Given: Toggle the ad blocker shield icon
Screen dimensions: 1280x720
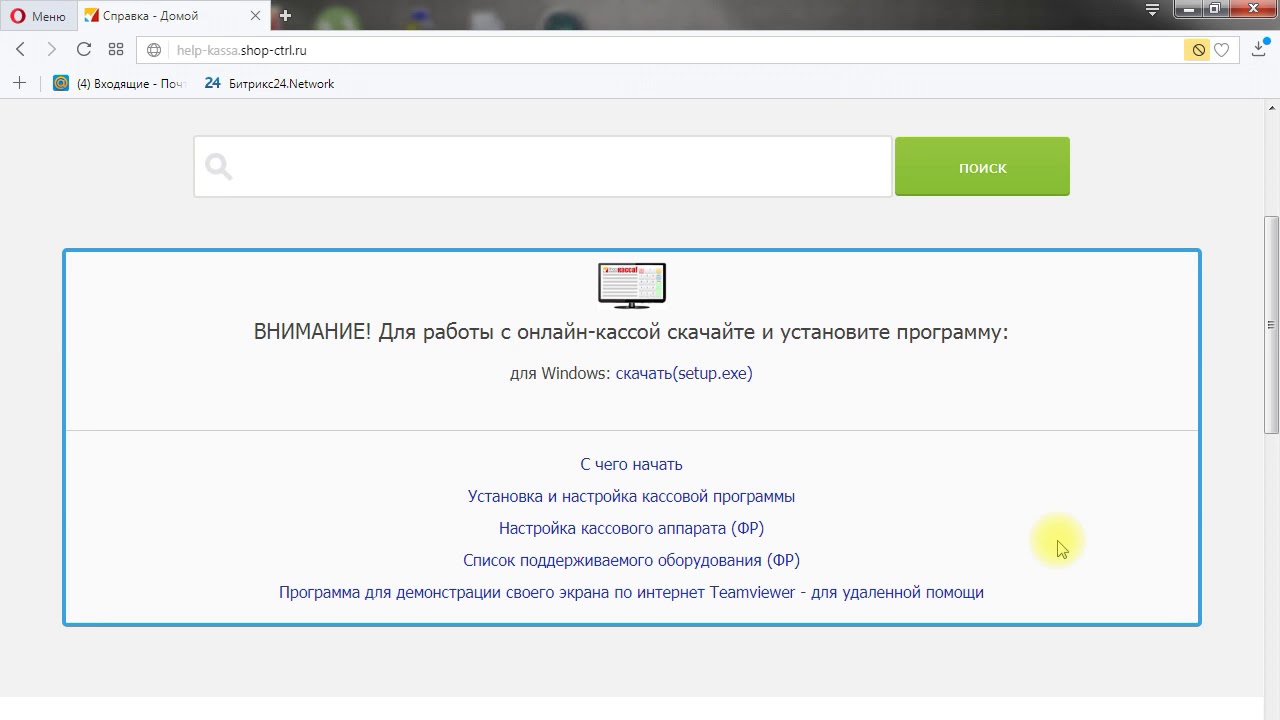Looking at the screenshot, I should click(x=1198, y=50).
